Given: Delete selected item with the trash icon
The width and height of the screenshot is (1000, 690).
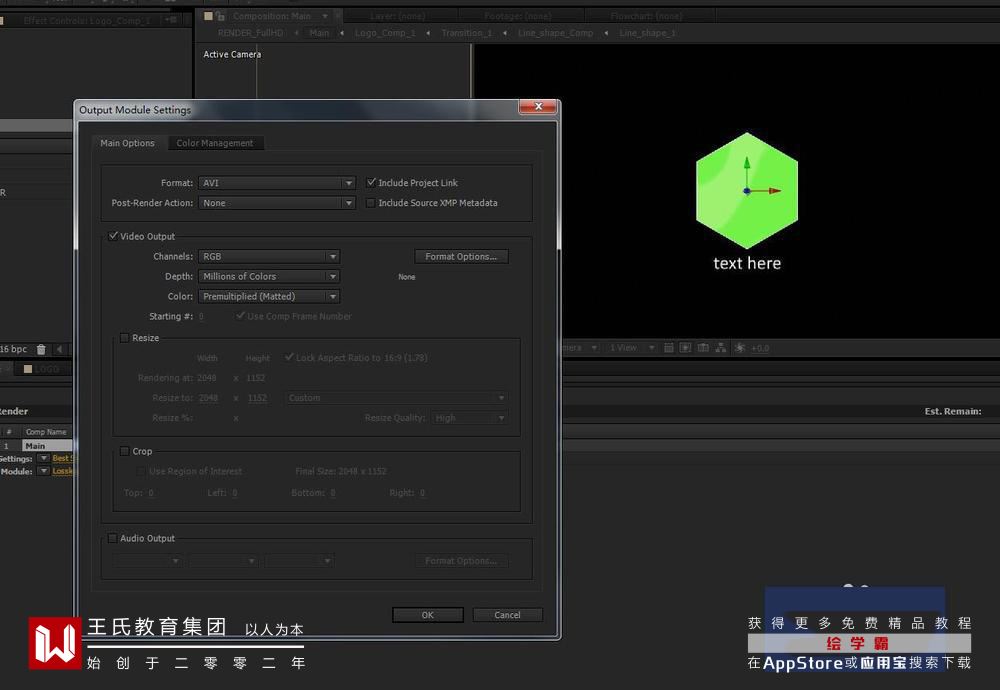Looking at the screenshot, I should click(x=41, y=349).
